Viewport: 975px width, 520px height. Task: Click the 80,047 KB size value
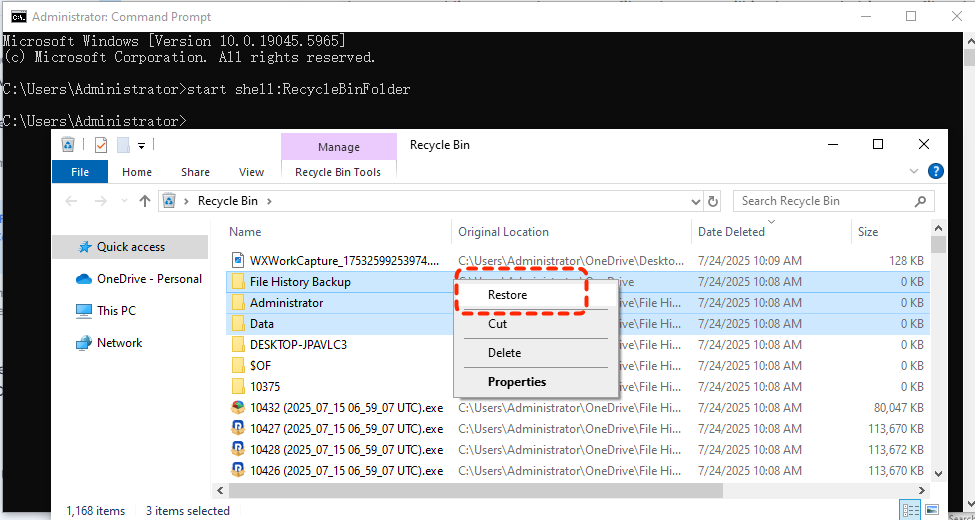click(x=899, y=408)
